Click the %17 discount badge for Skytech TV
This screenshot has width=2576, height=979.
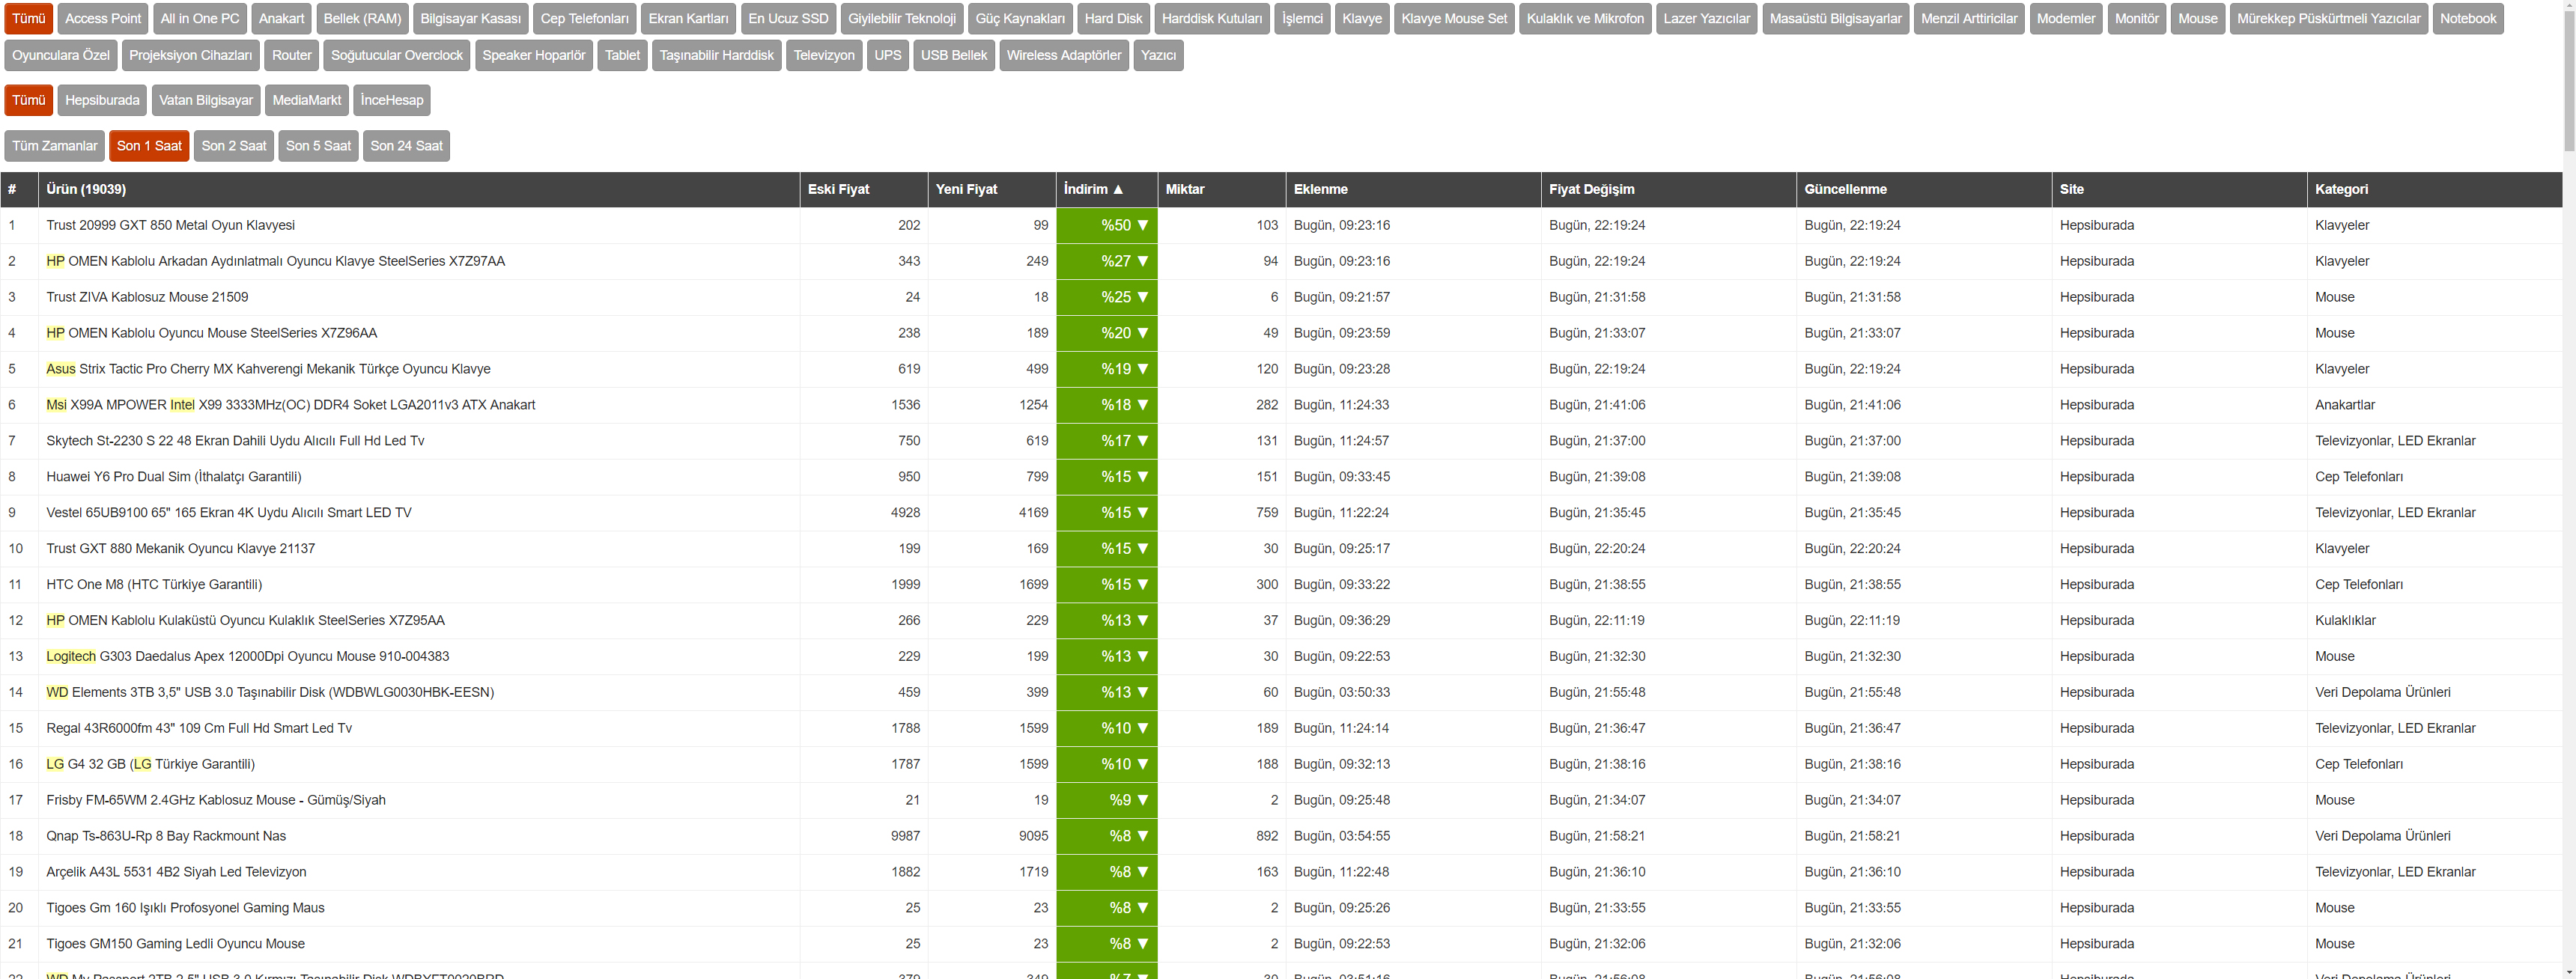tap(1107, 441)
